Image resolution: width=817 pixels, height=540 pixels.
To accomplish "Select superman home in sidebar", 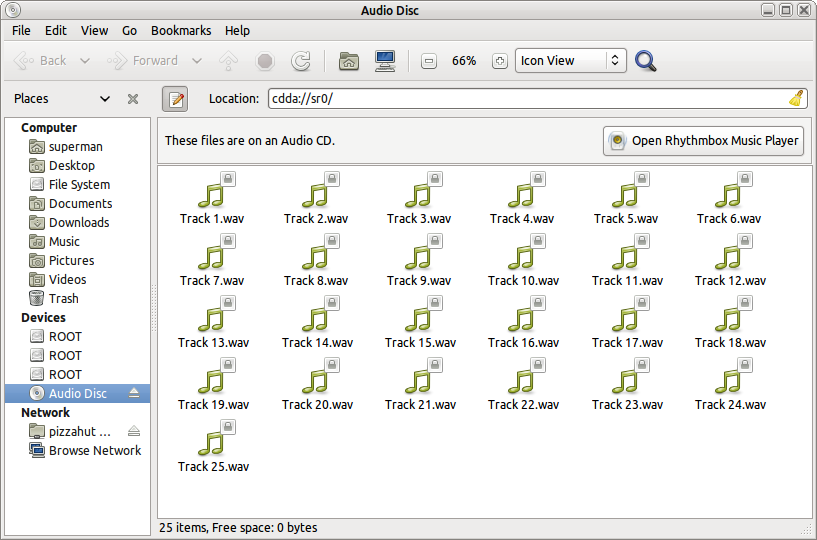I will pyautogui.click(x=78, y=146).
